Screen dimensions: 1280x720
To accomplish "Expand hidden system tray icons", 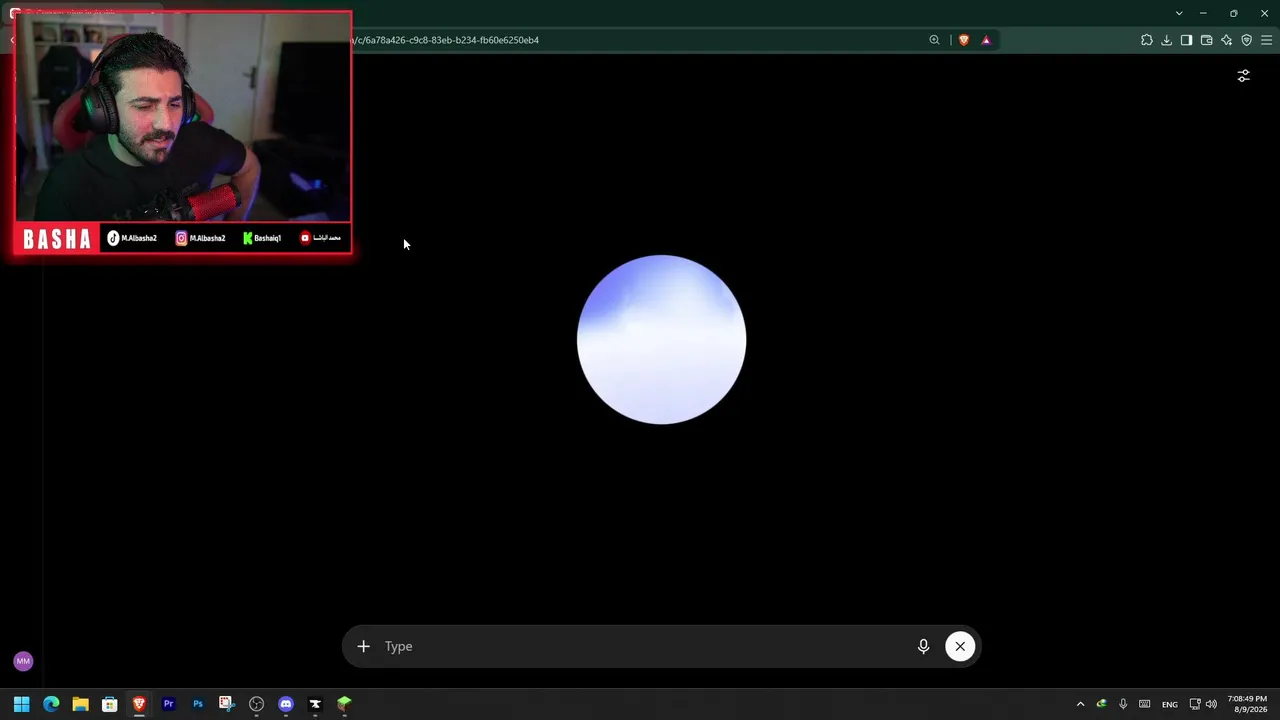I will [x=1080, y=704].
